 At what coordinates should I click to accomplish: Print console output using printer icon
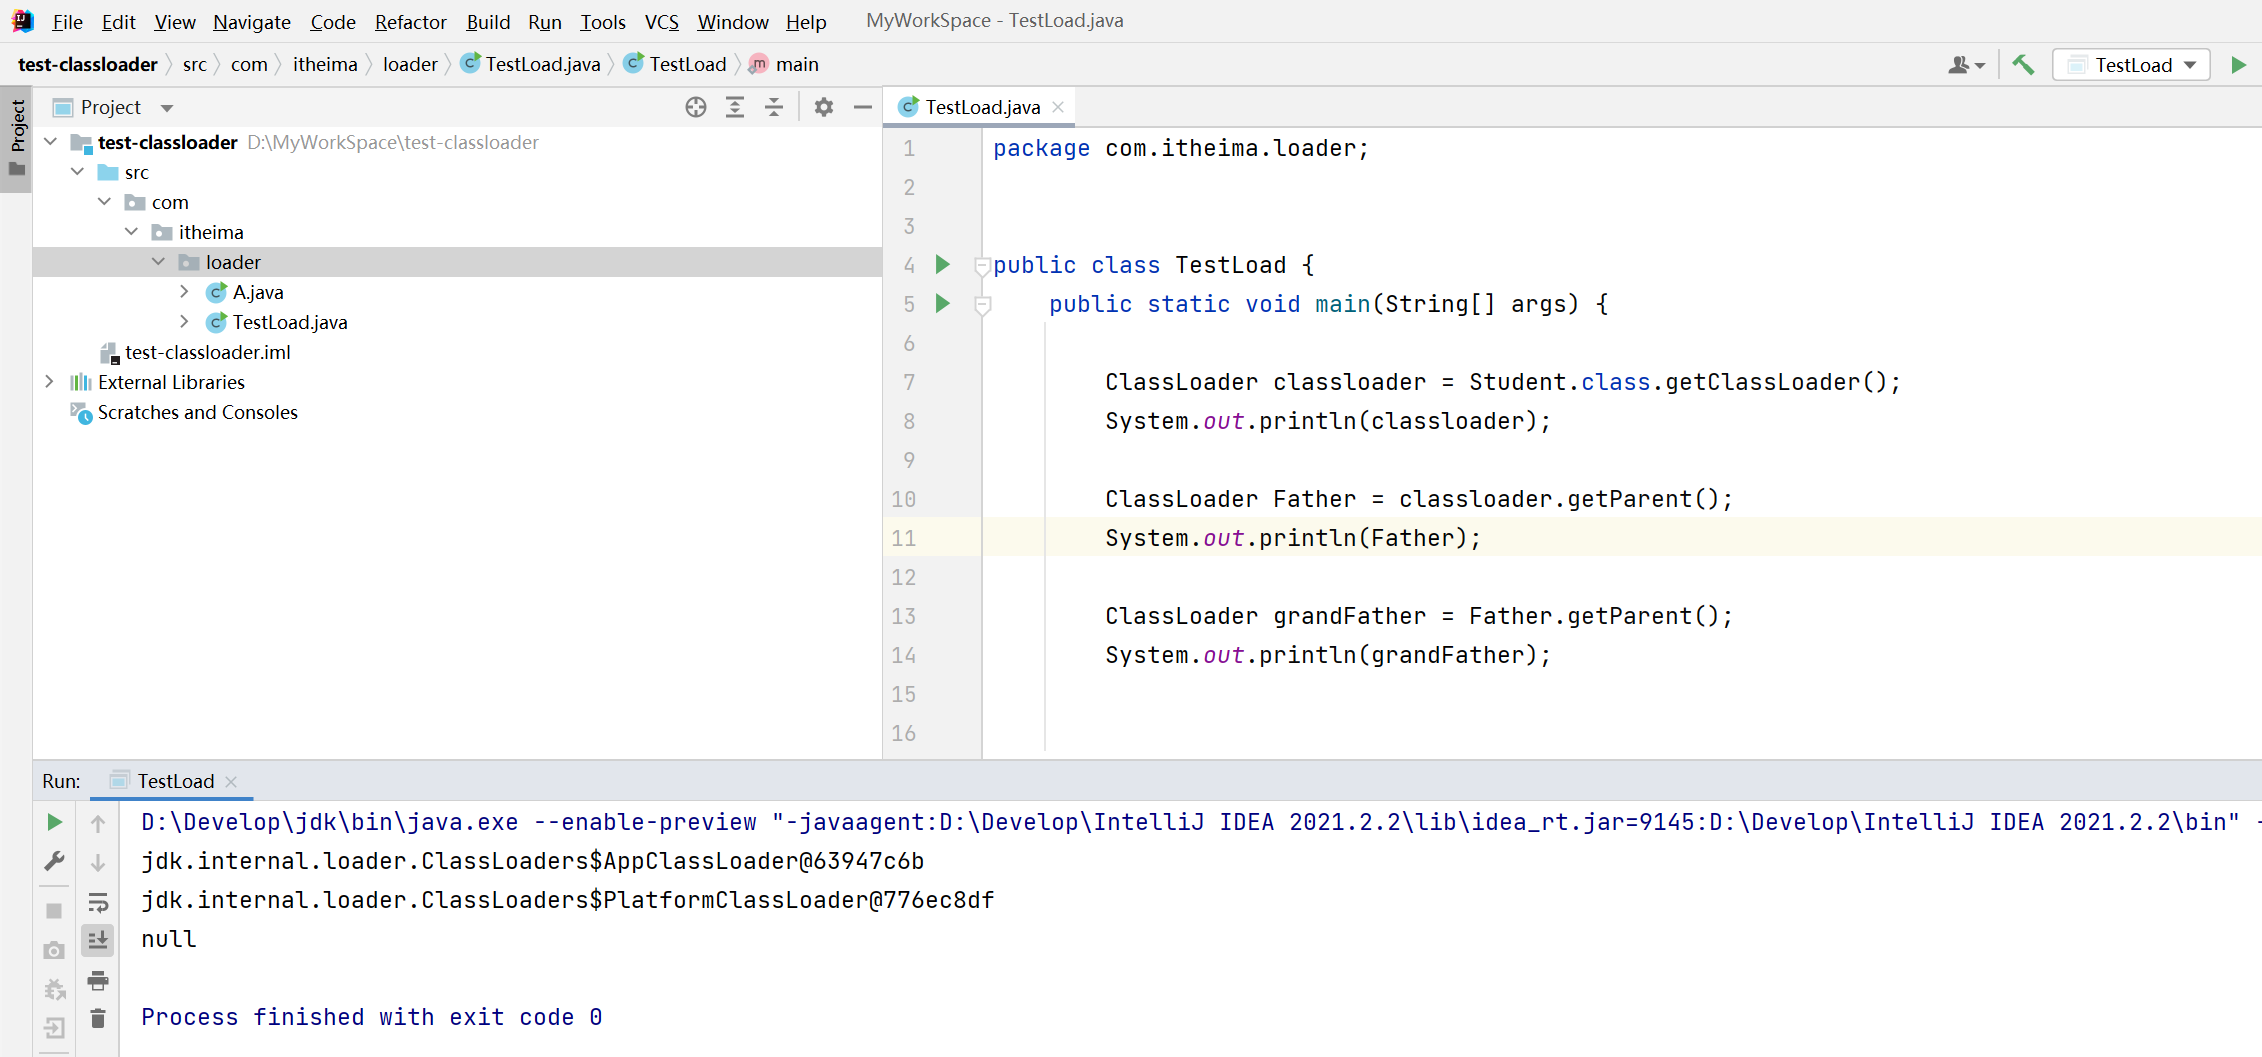[98, 980]
